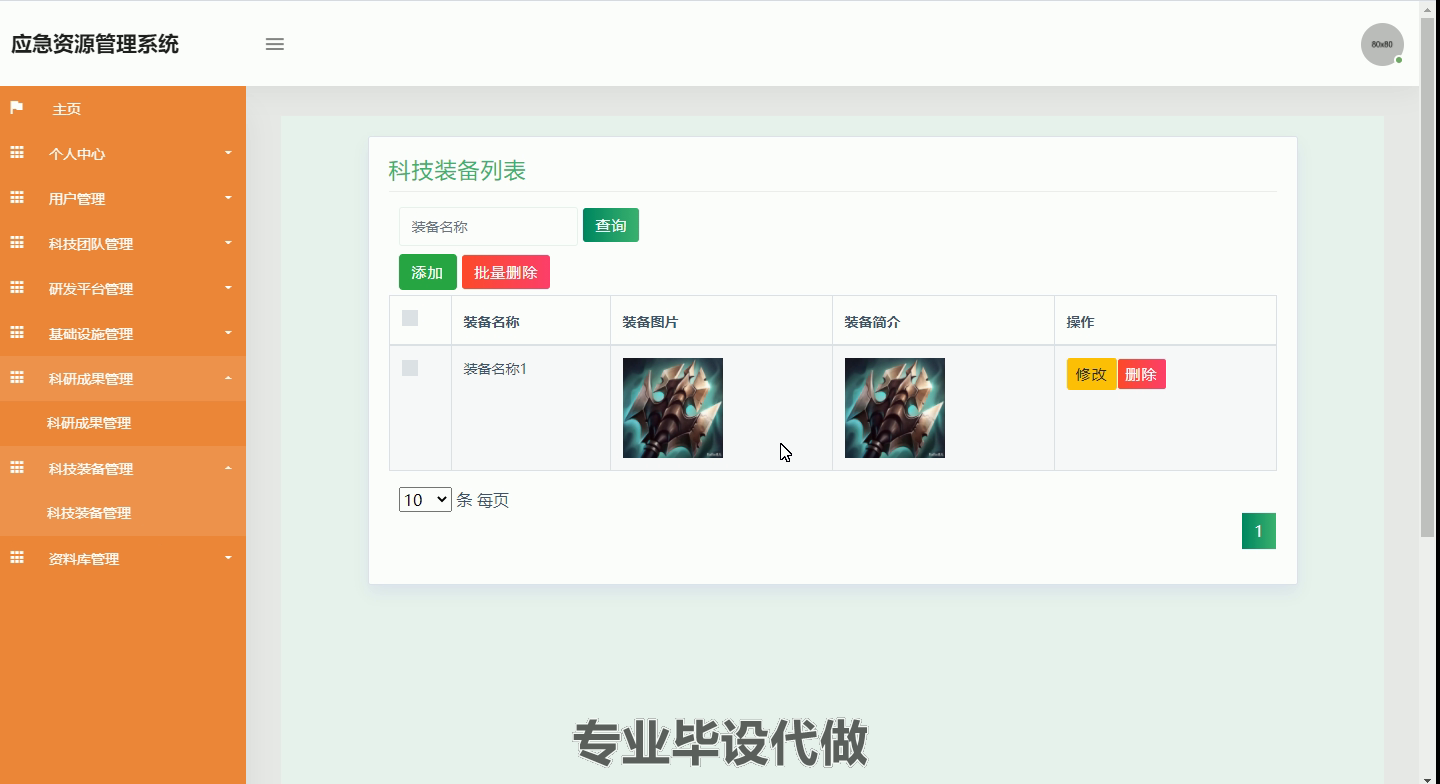Focus the 装备名称 search input field
This screenshot has height=784, width=1440.
[x=488, y=226]
